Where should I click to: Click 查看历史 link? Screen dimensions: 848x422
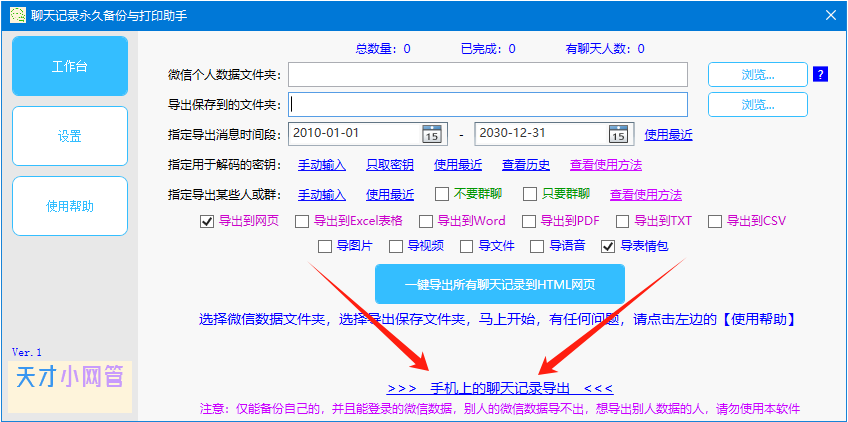coord(526,165)
